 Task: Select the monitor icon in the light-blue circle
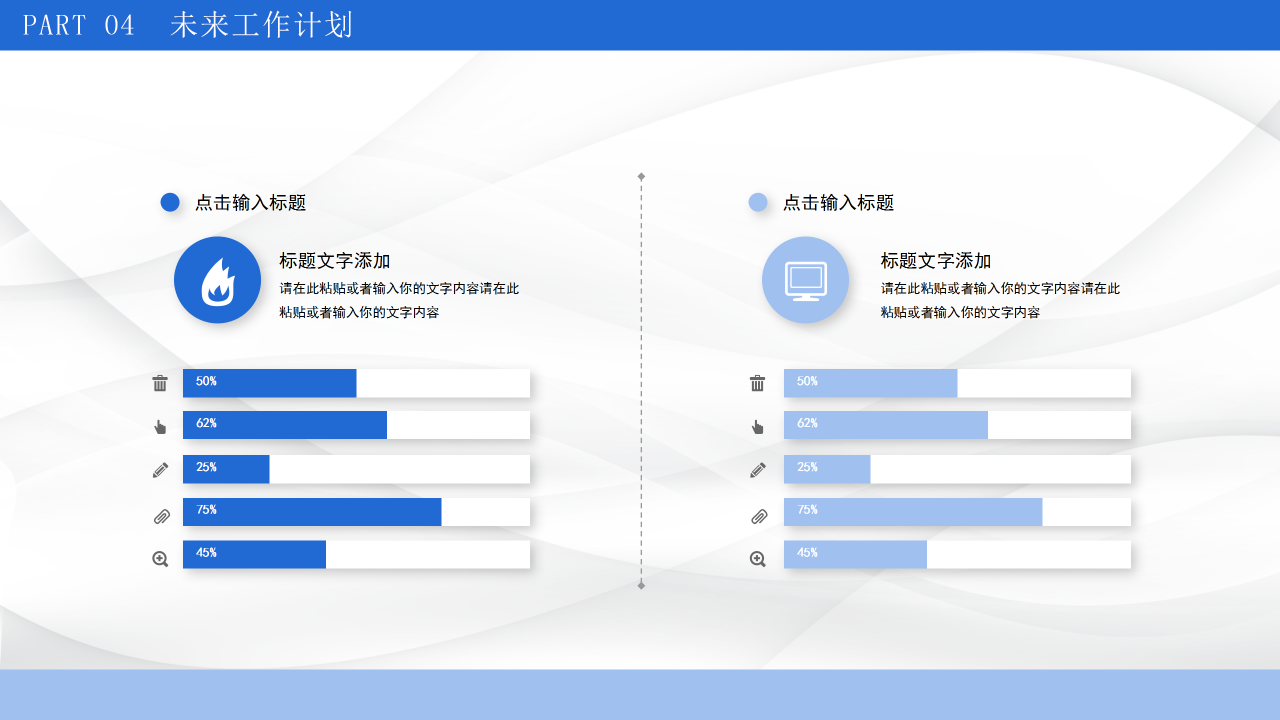(805, 280)
